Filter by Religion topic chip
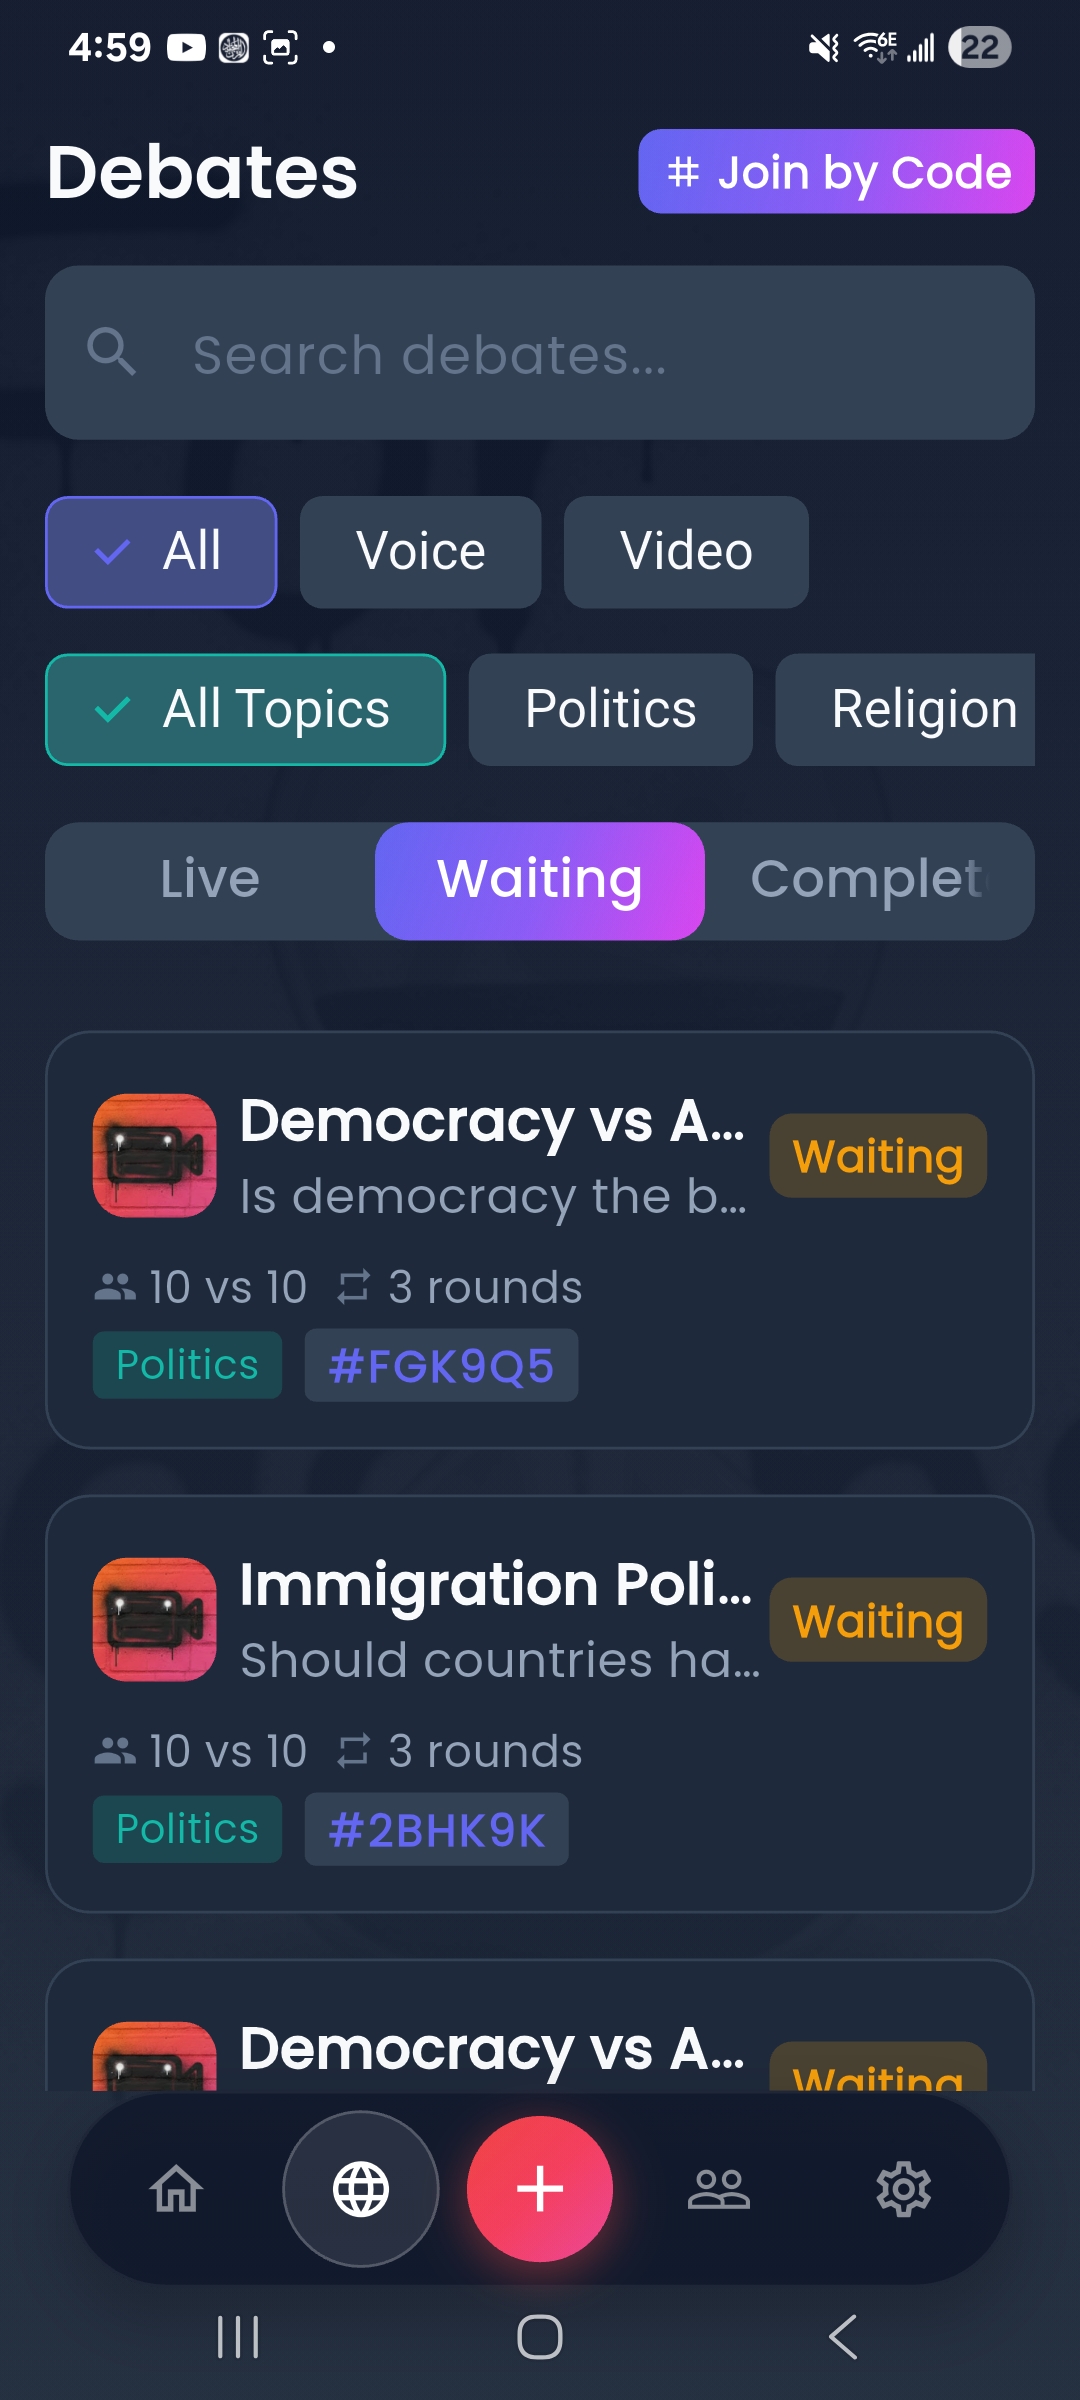The image size is (1080, 2400). tap(905, 710)
